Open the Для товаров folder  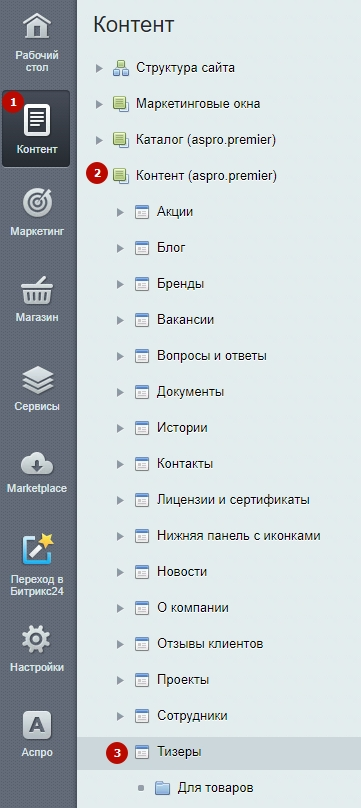(x=215, y=788)
